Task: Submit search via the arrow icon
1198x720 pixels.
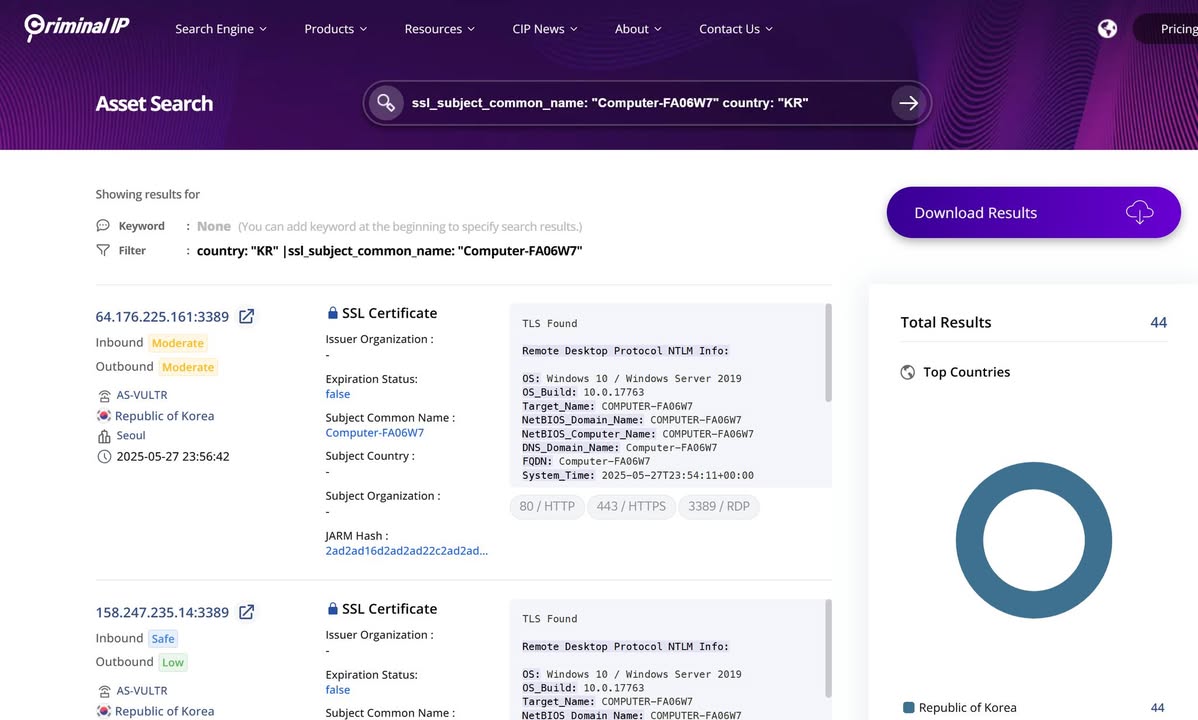Action: click(x=908, y=102)
